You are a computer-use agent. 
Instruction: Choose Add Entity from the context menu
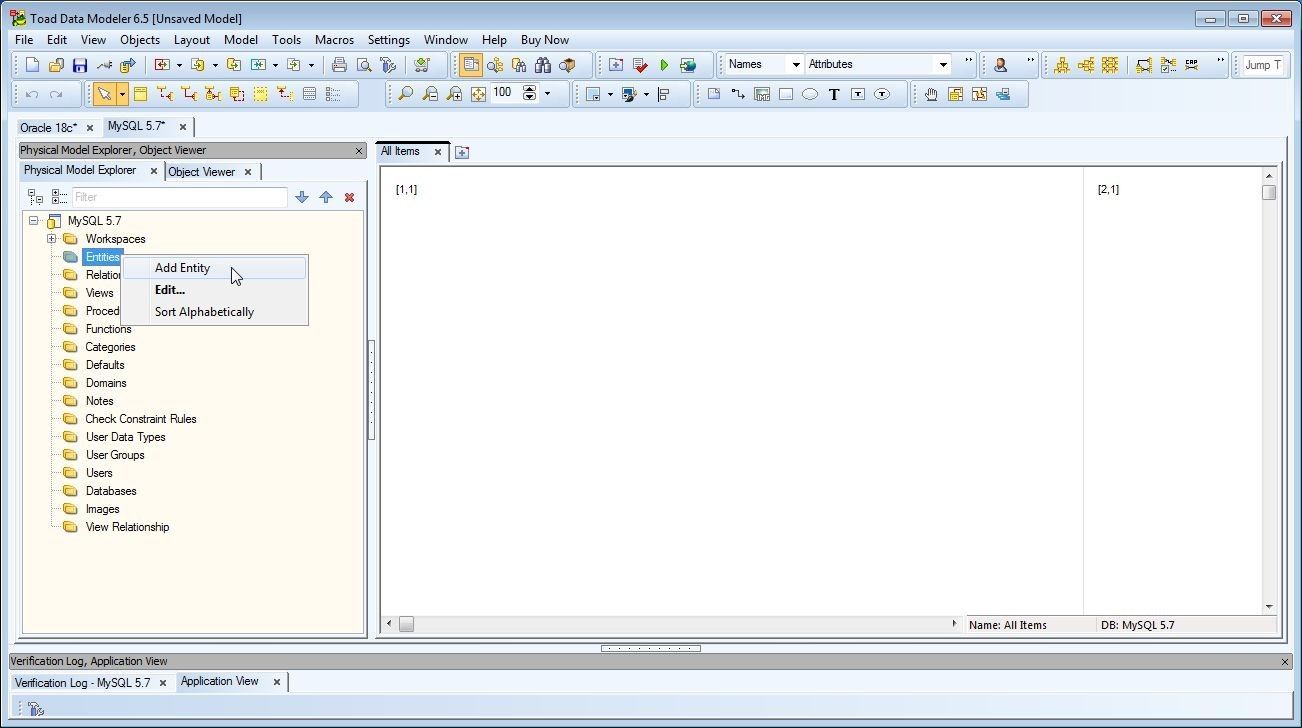[214, 268]
